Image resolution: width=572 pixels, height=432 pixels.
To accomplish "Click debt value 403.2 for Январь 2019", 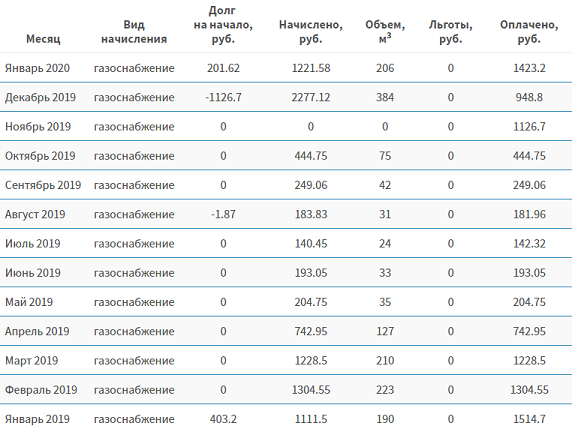I will point(223,419).
